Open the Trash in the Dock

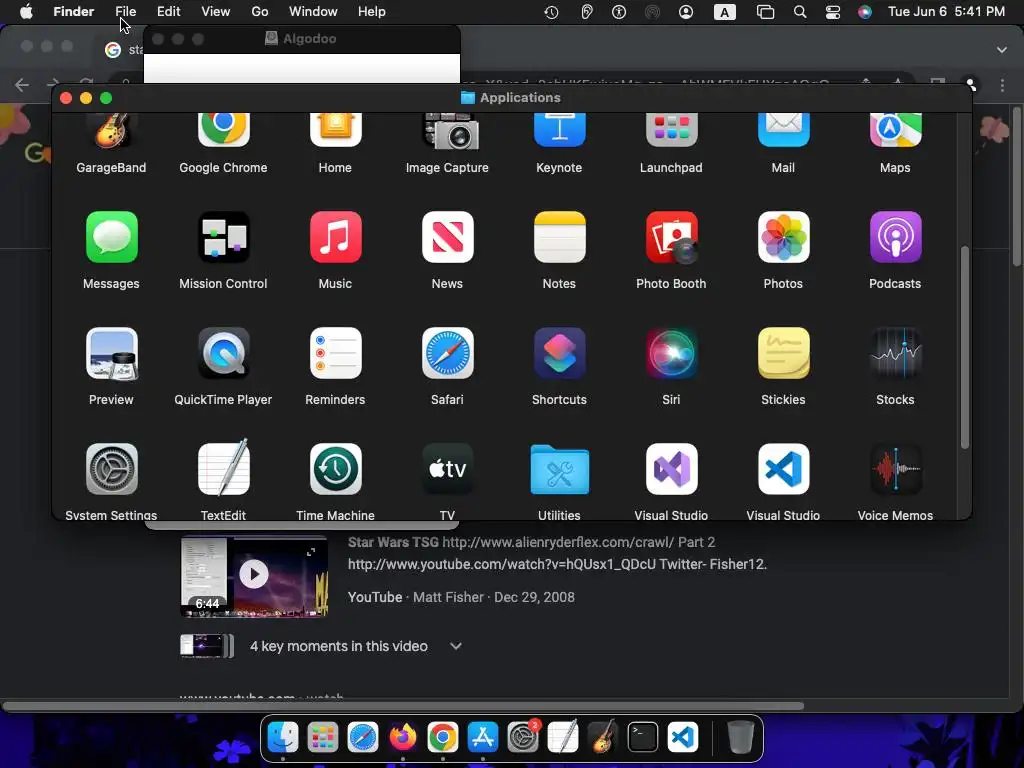point(740,737)
